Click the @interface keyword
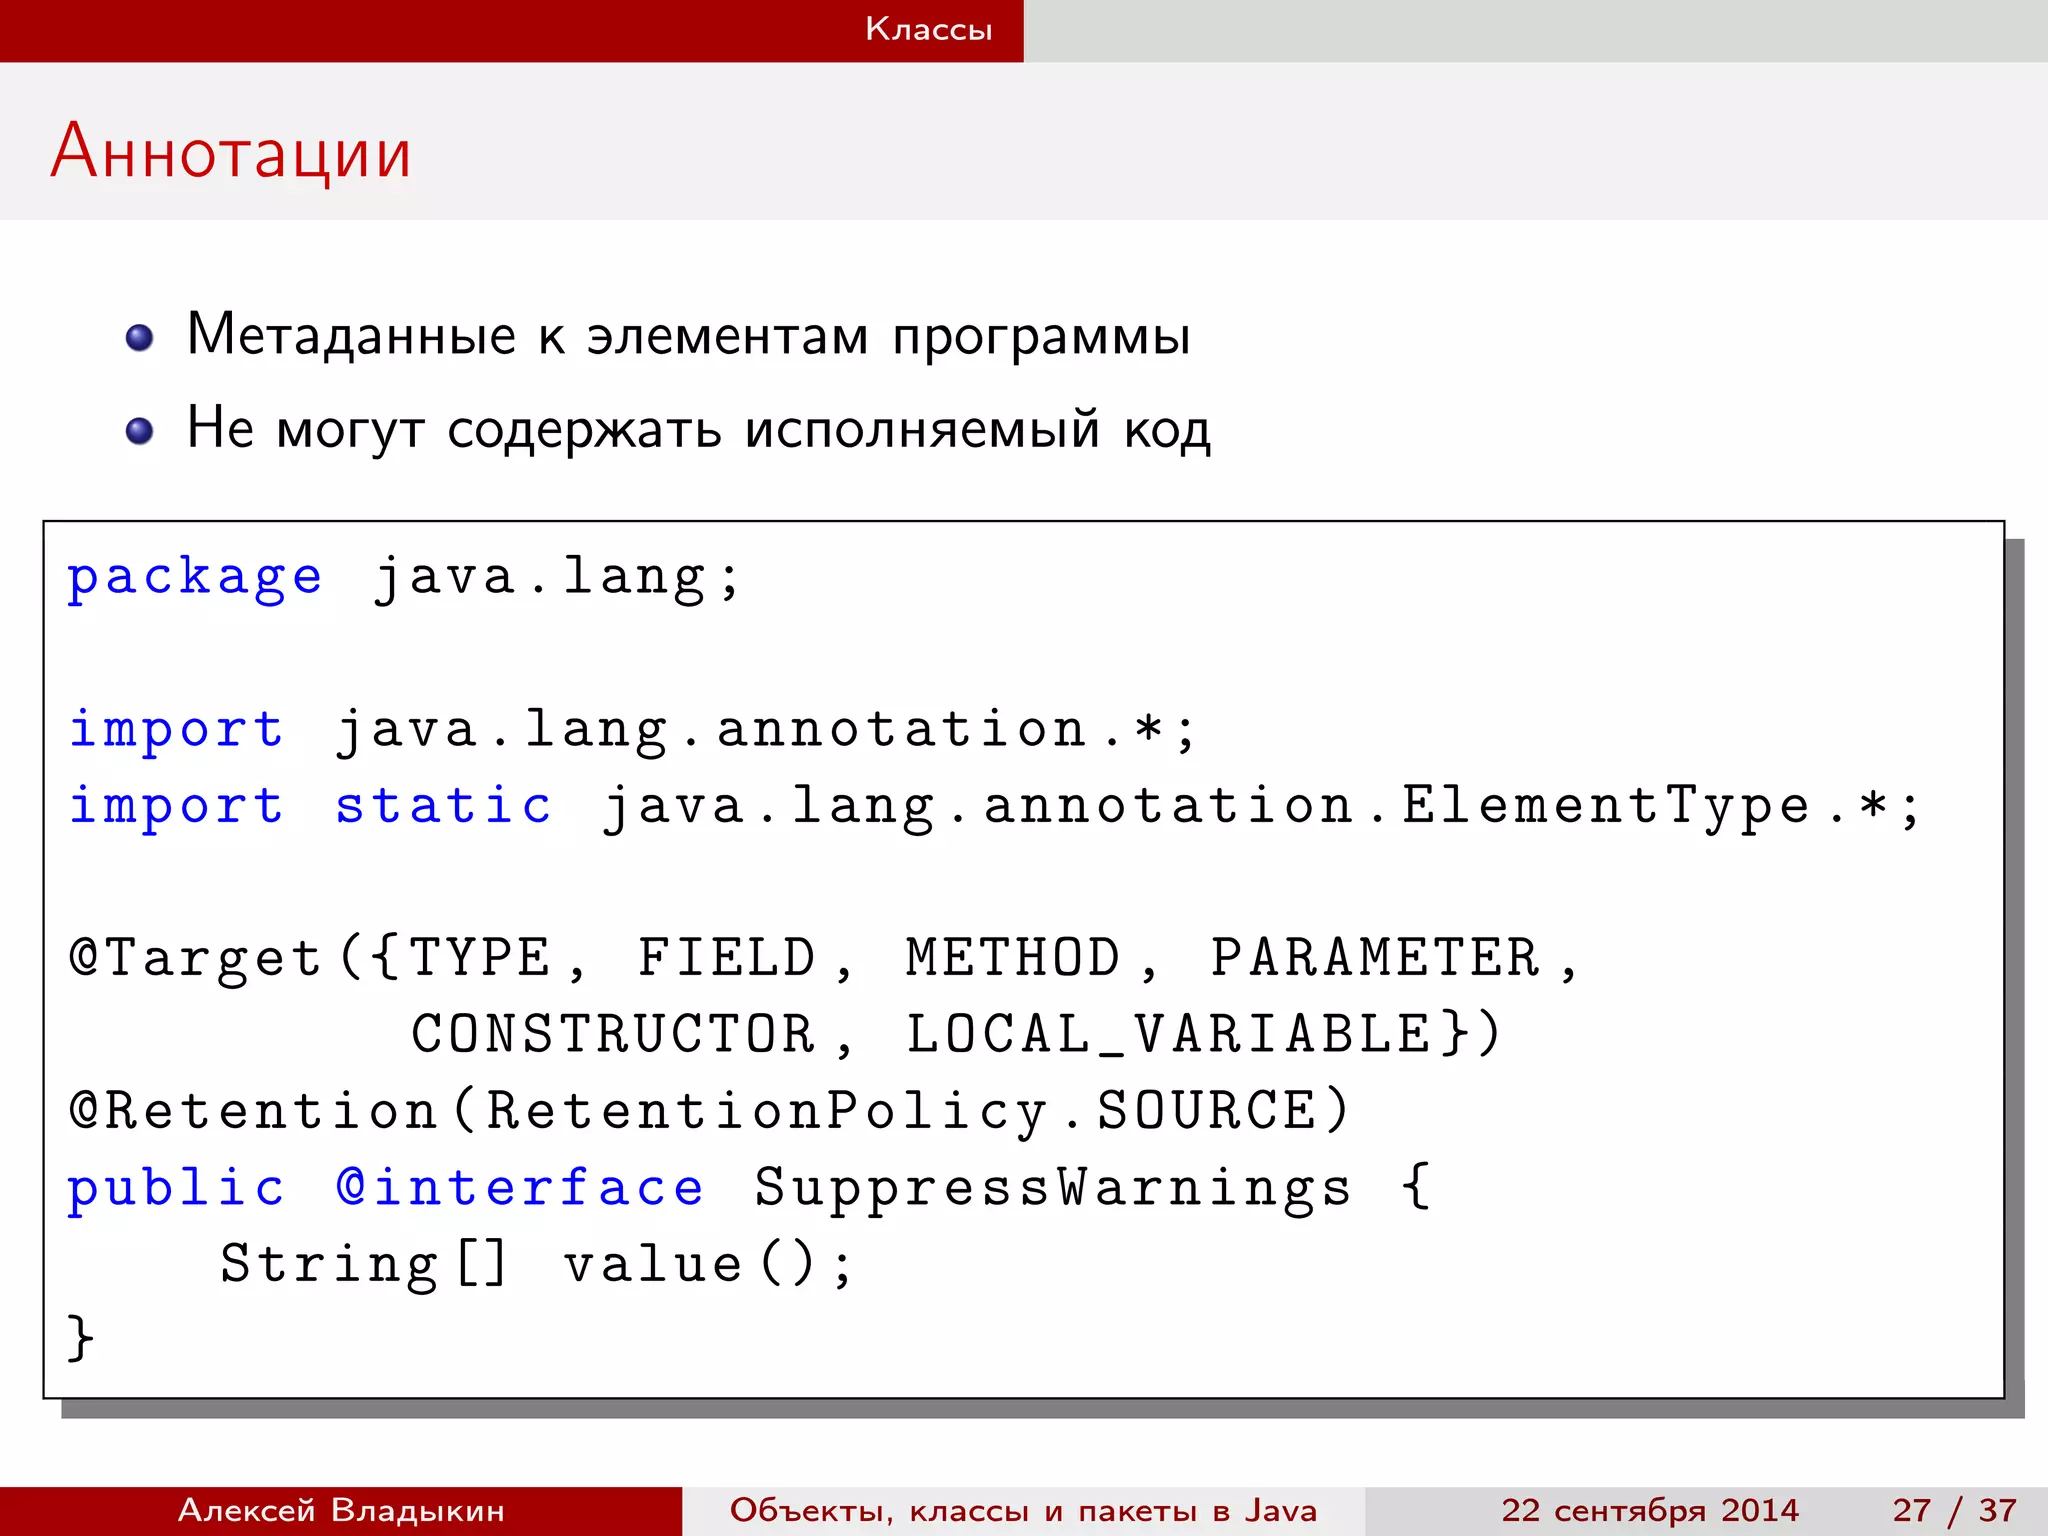The height and width of the screenshot is (1536, 2048). 520,1188
